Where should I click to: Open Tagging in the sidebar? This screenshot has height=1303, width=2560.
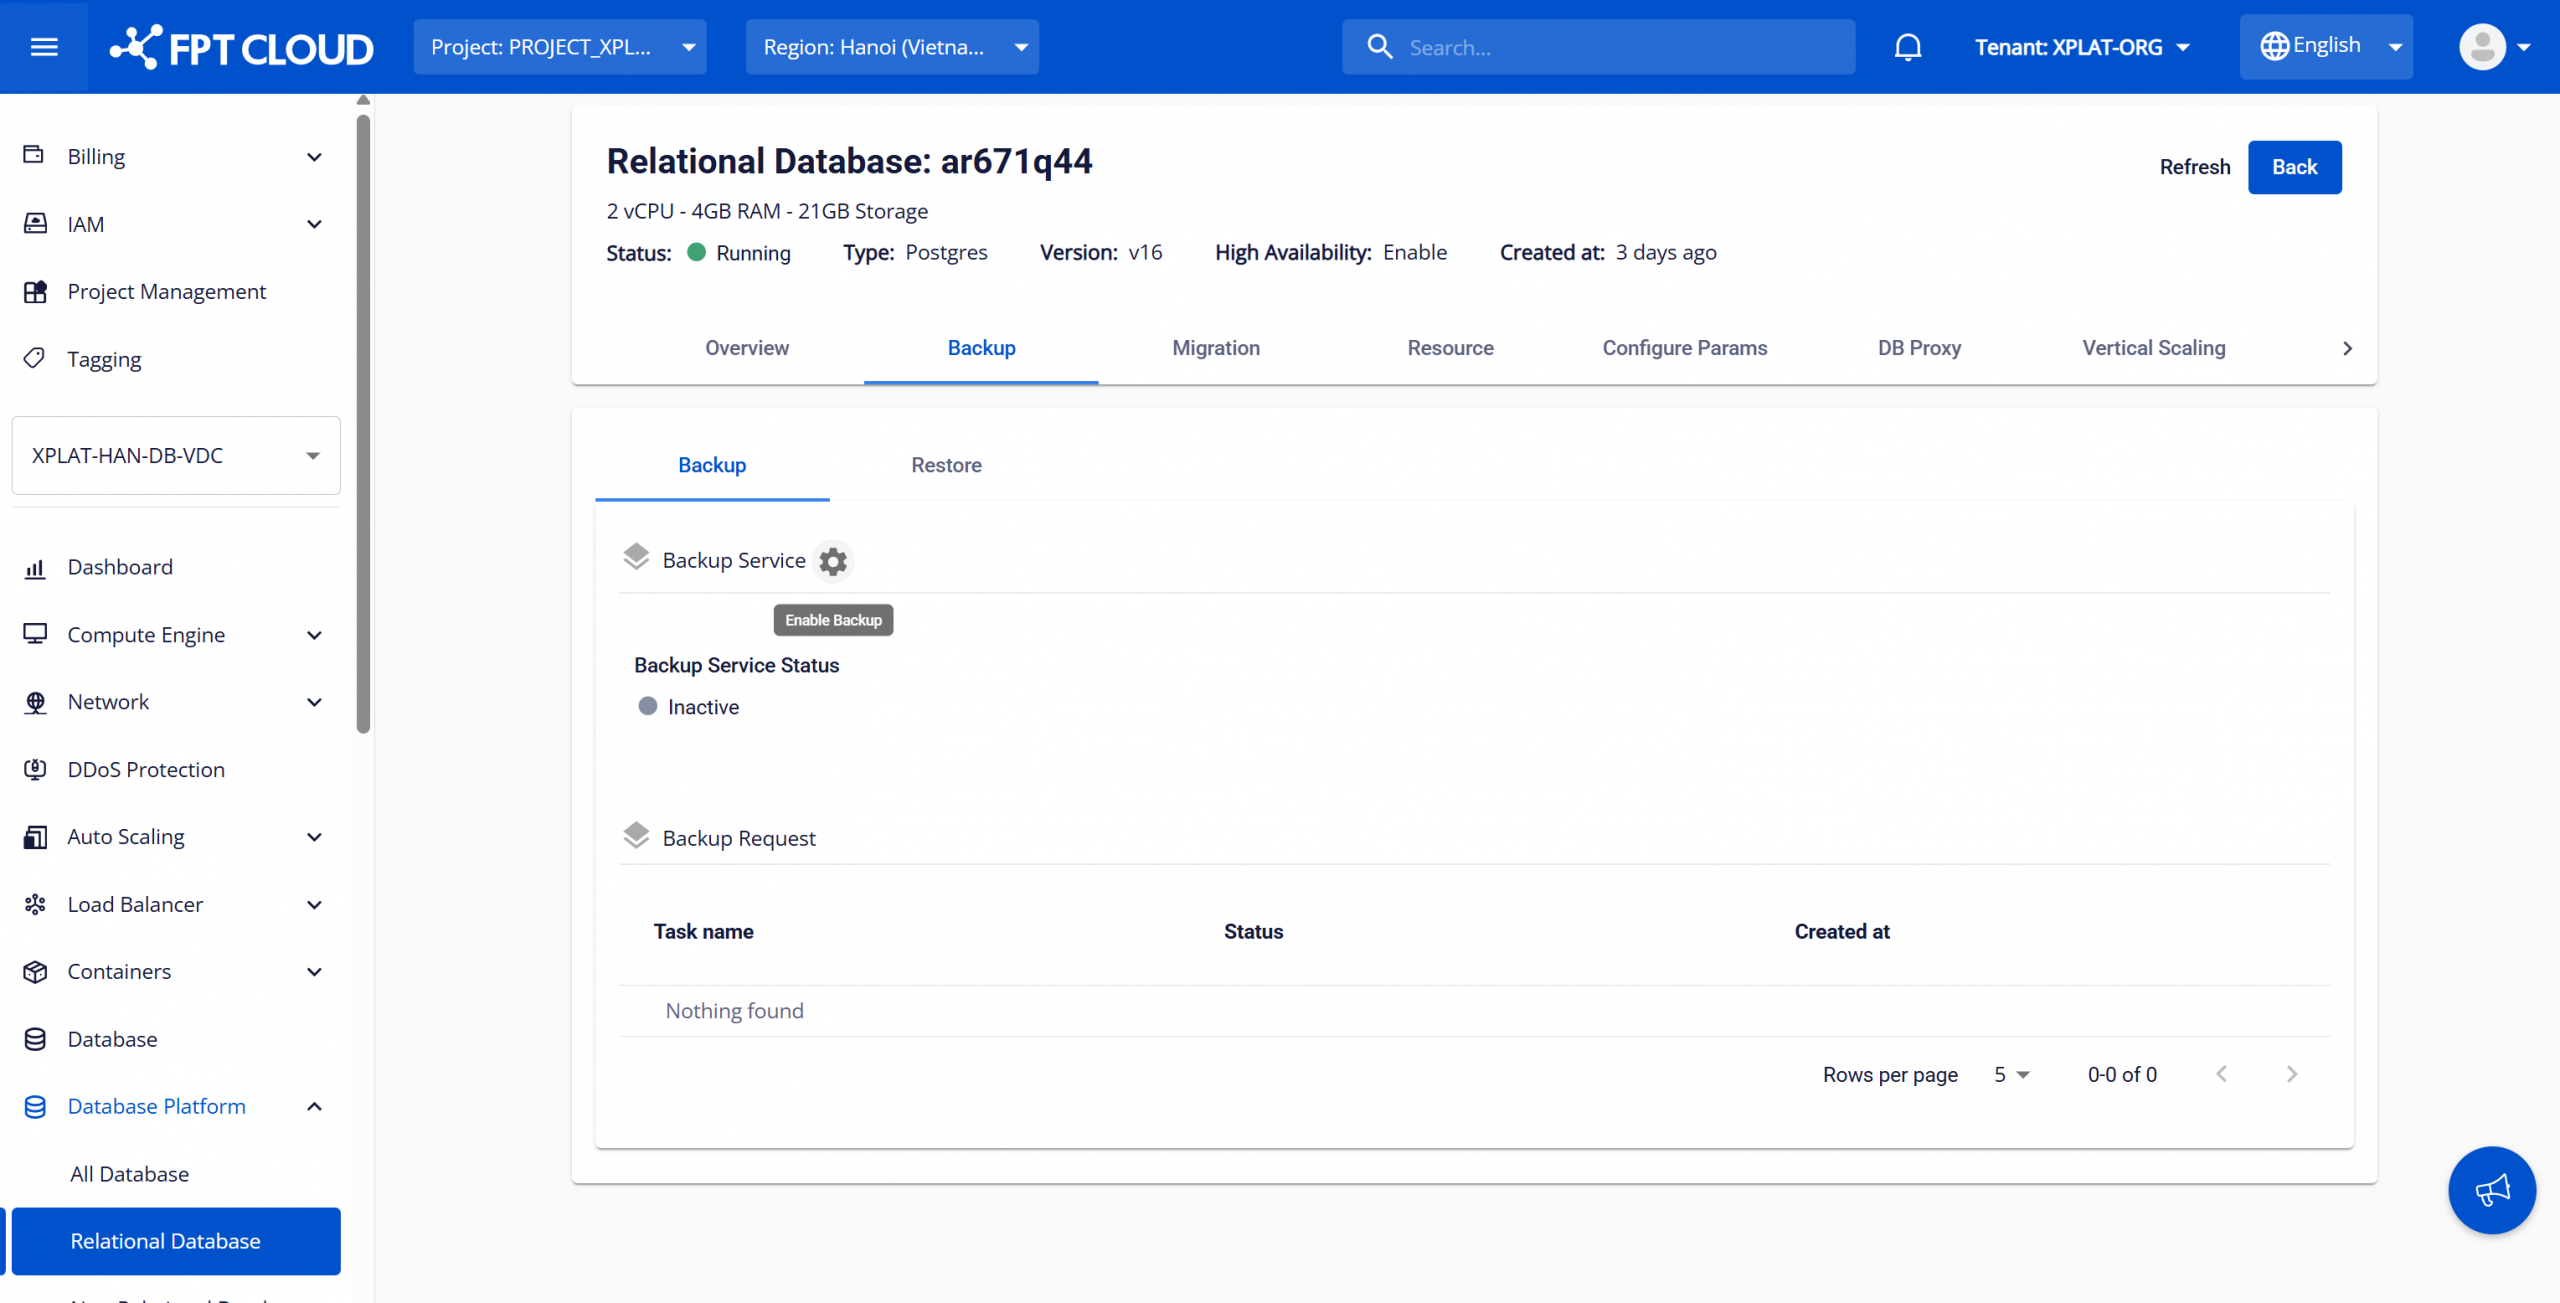coord(104,359)
